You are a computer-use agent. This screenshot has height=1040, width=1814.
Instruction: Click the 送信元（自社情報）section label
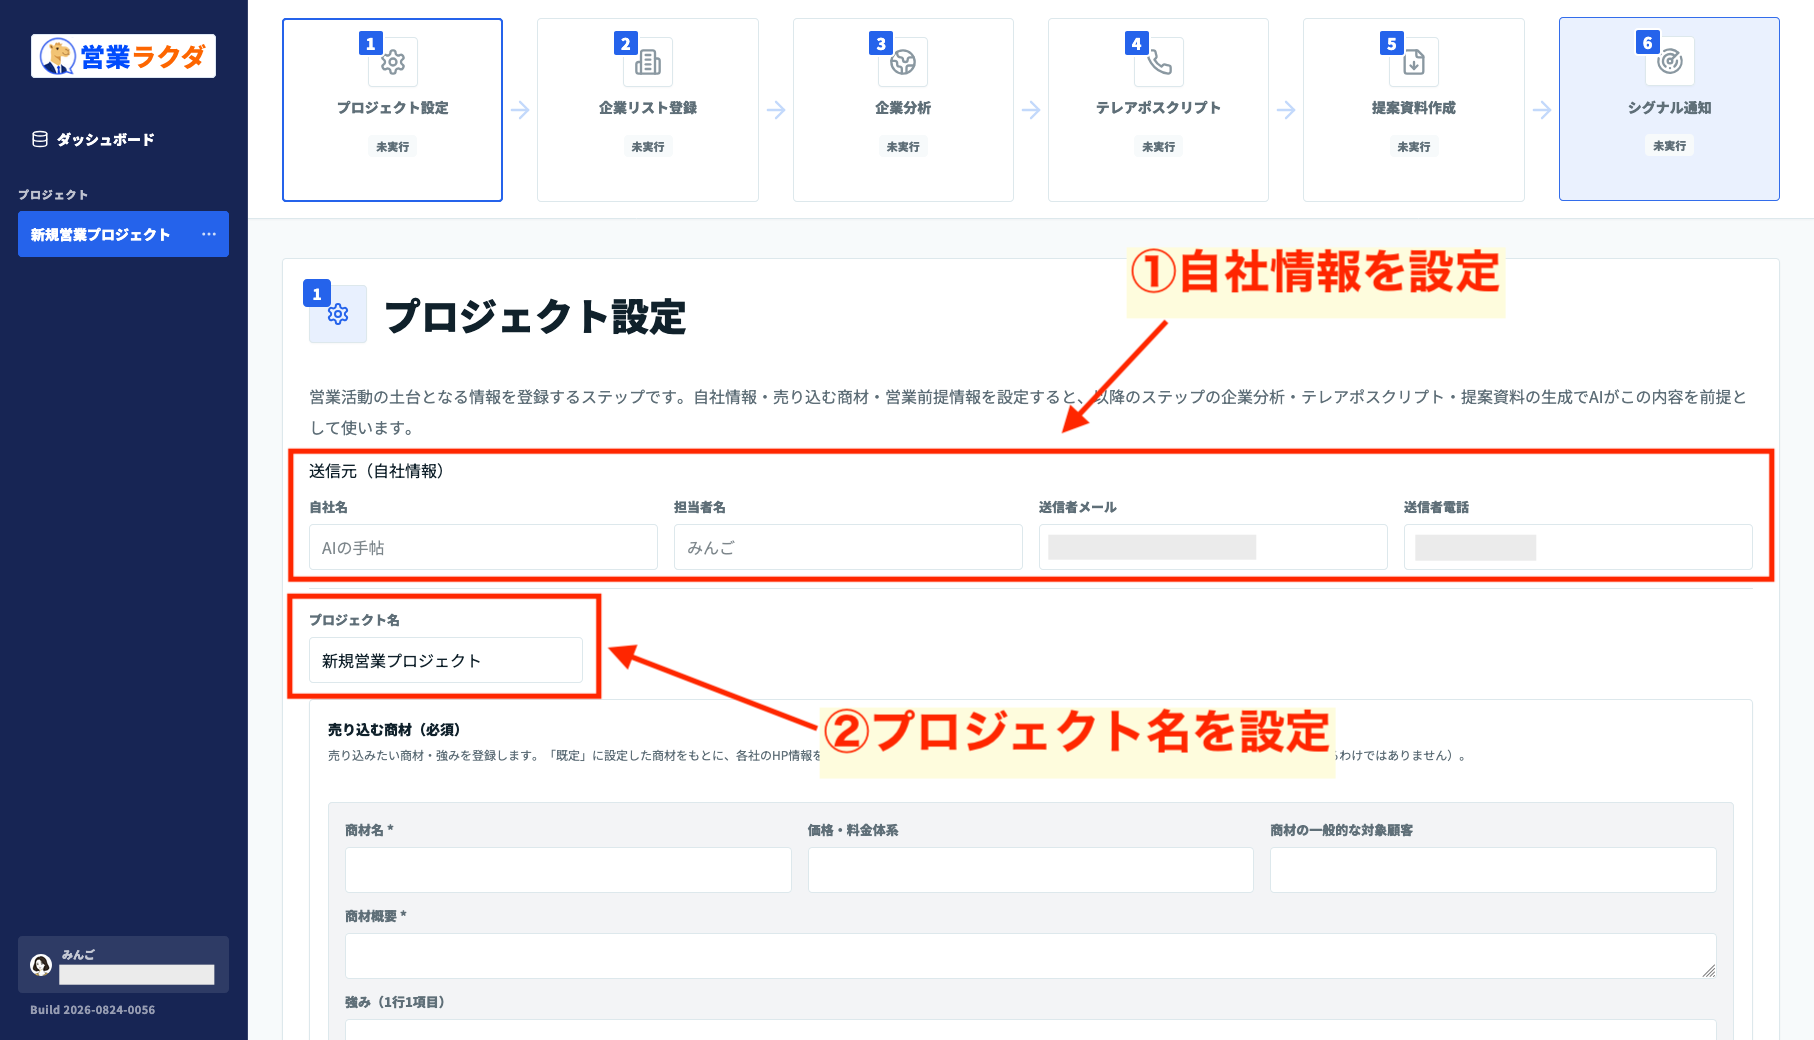(x=377, y=471)
